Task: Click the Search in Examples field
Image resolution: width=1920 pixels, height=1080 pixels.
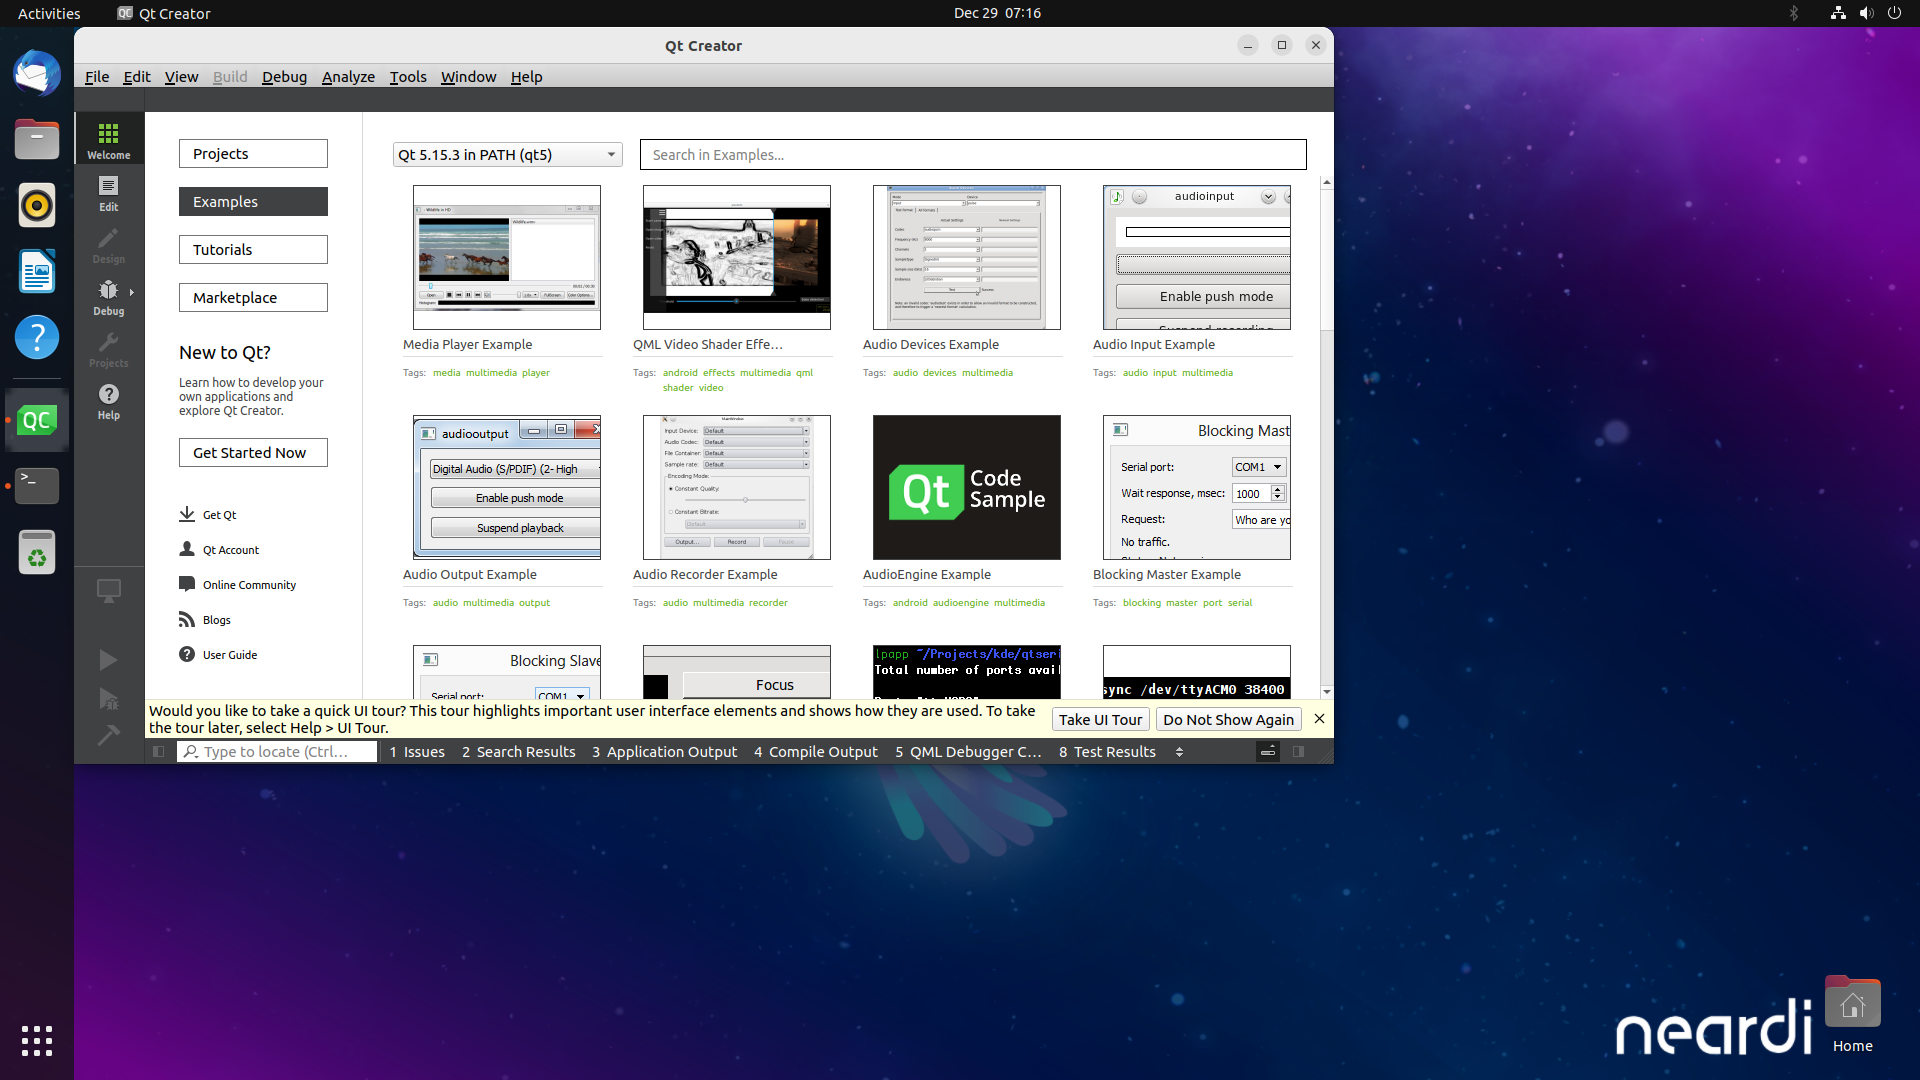Action: (x=973, y=154)
